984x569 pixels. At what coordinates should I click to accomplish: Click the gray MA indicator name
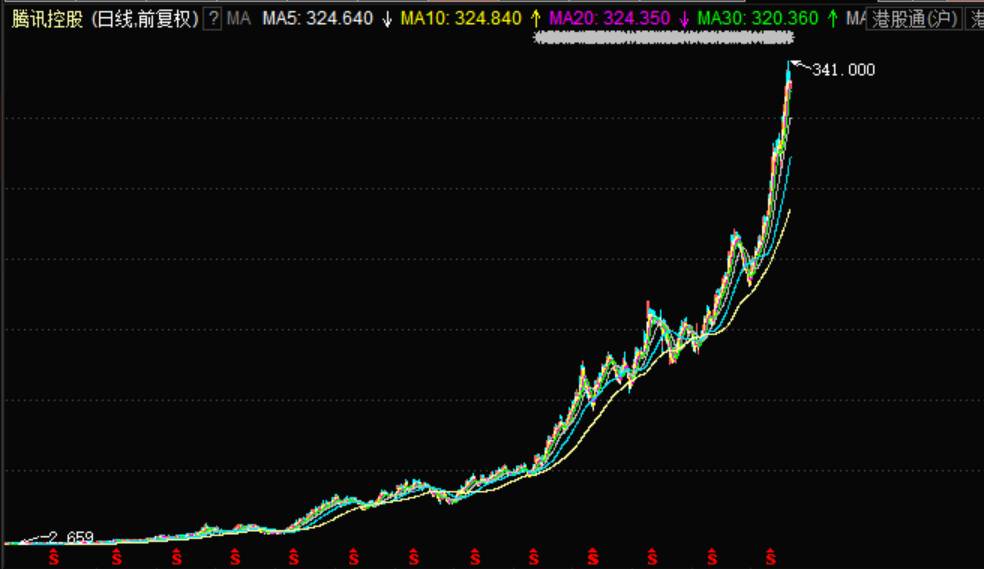coord(238,18)
